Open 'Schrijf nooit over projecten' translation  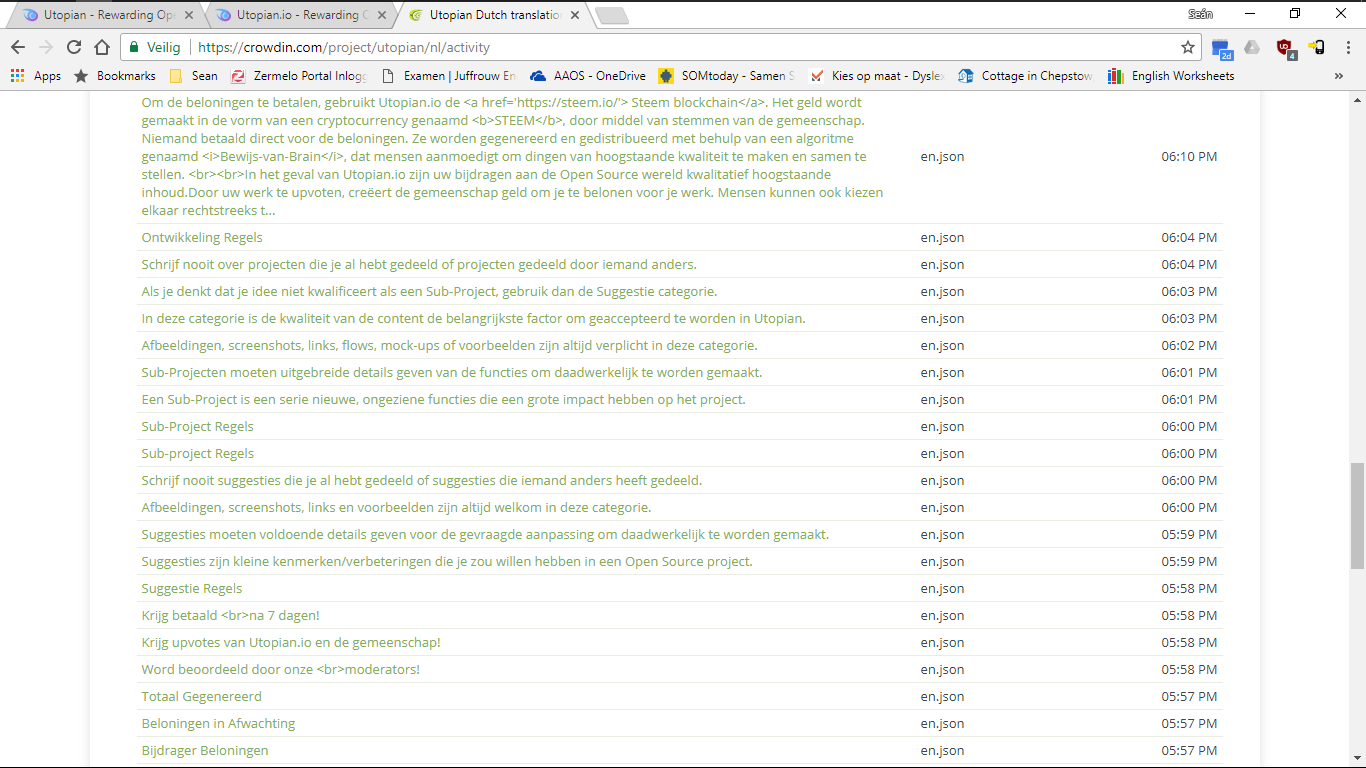[419, 265]
